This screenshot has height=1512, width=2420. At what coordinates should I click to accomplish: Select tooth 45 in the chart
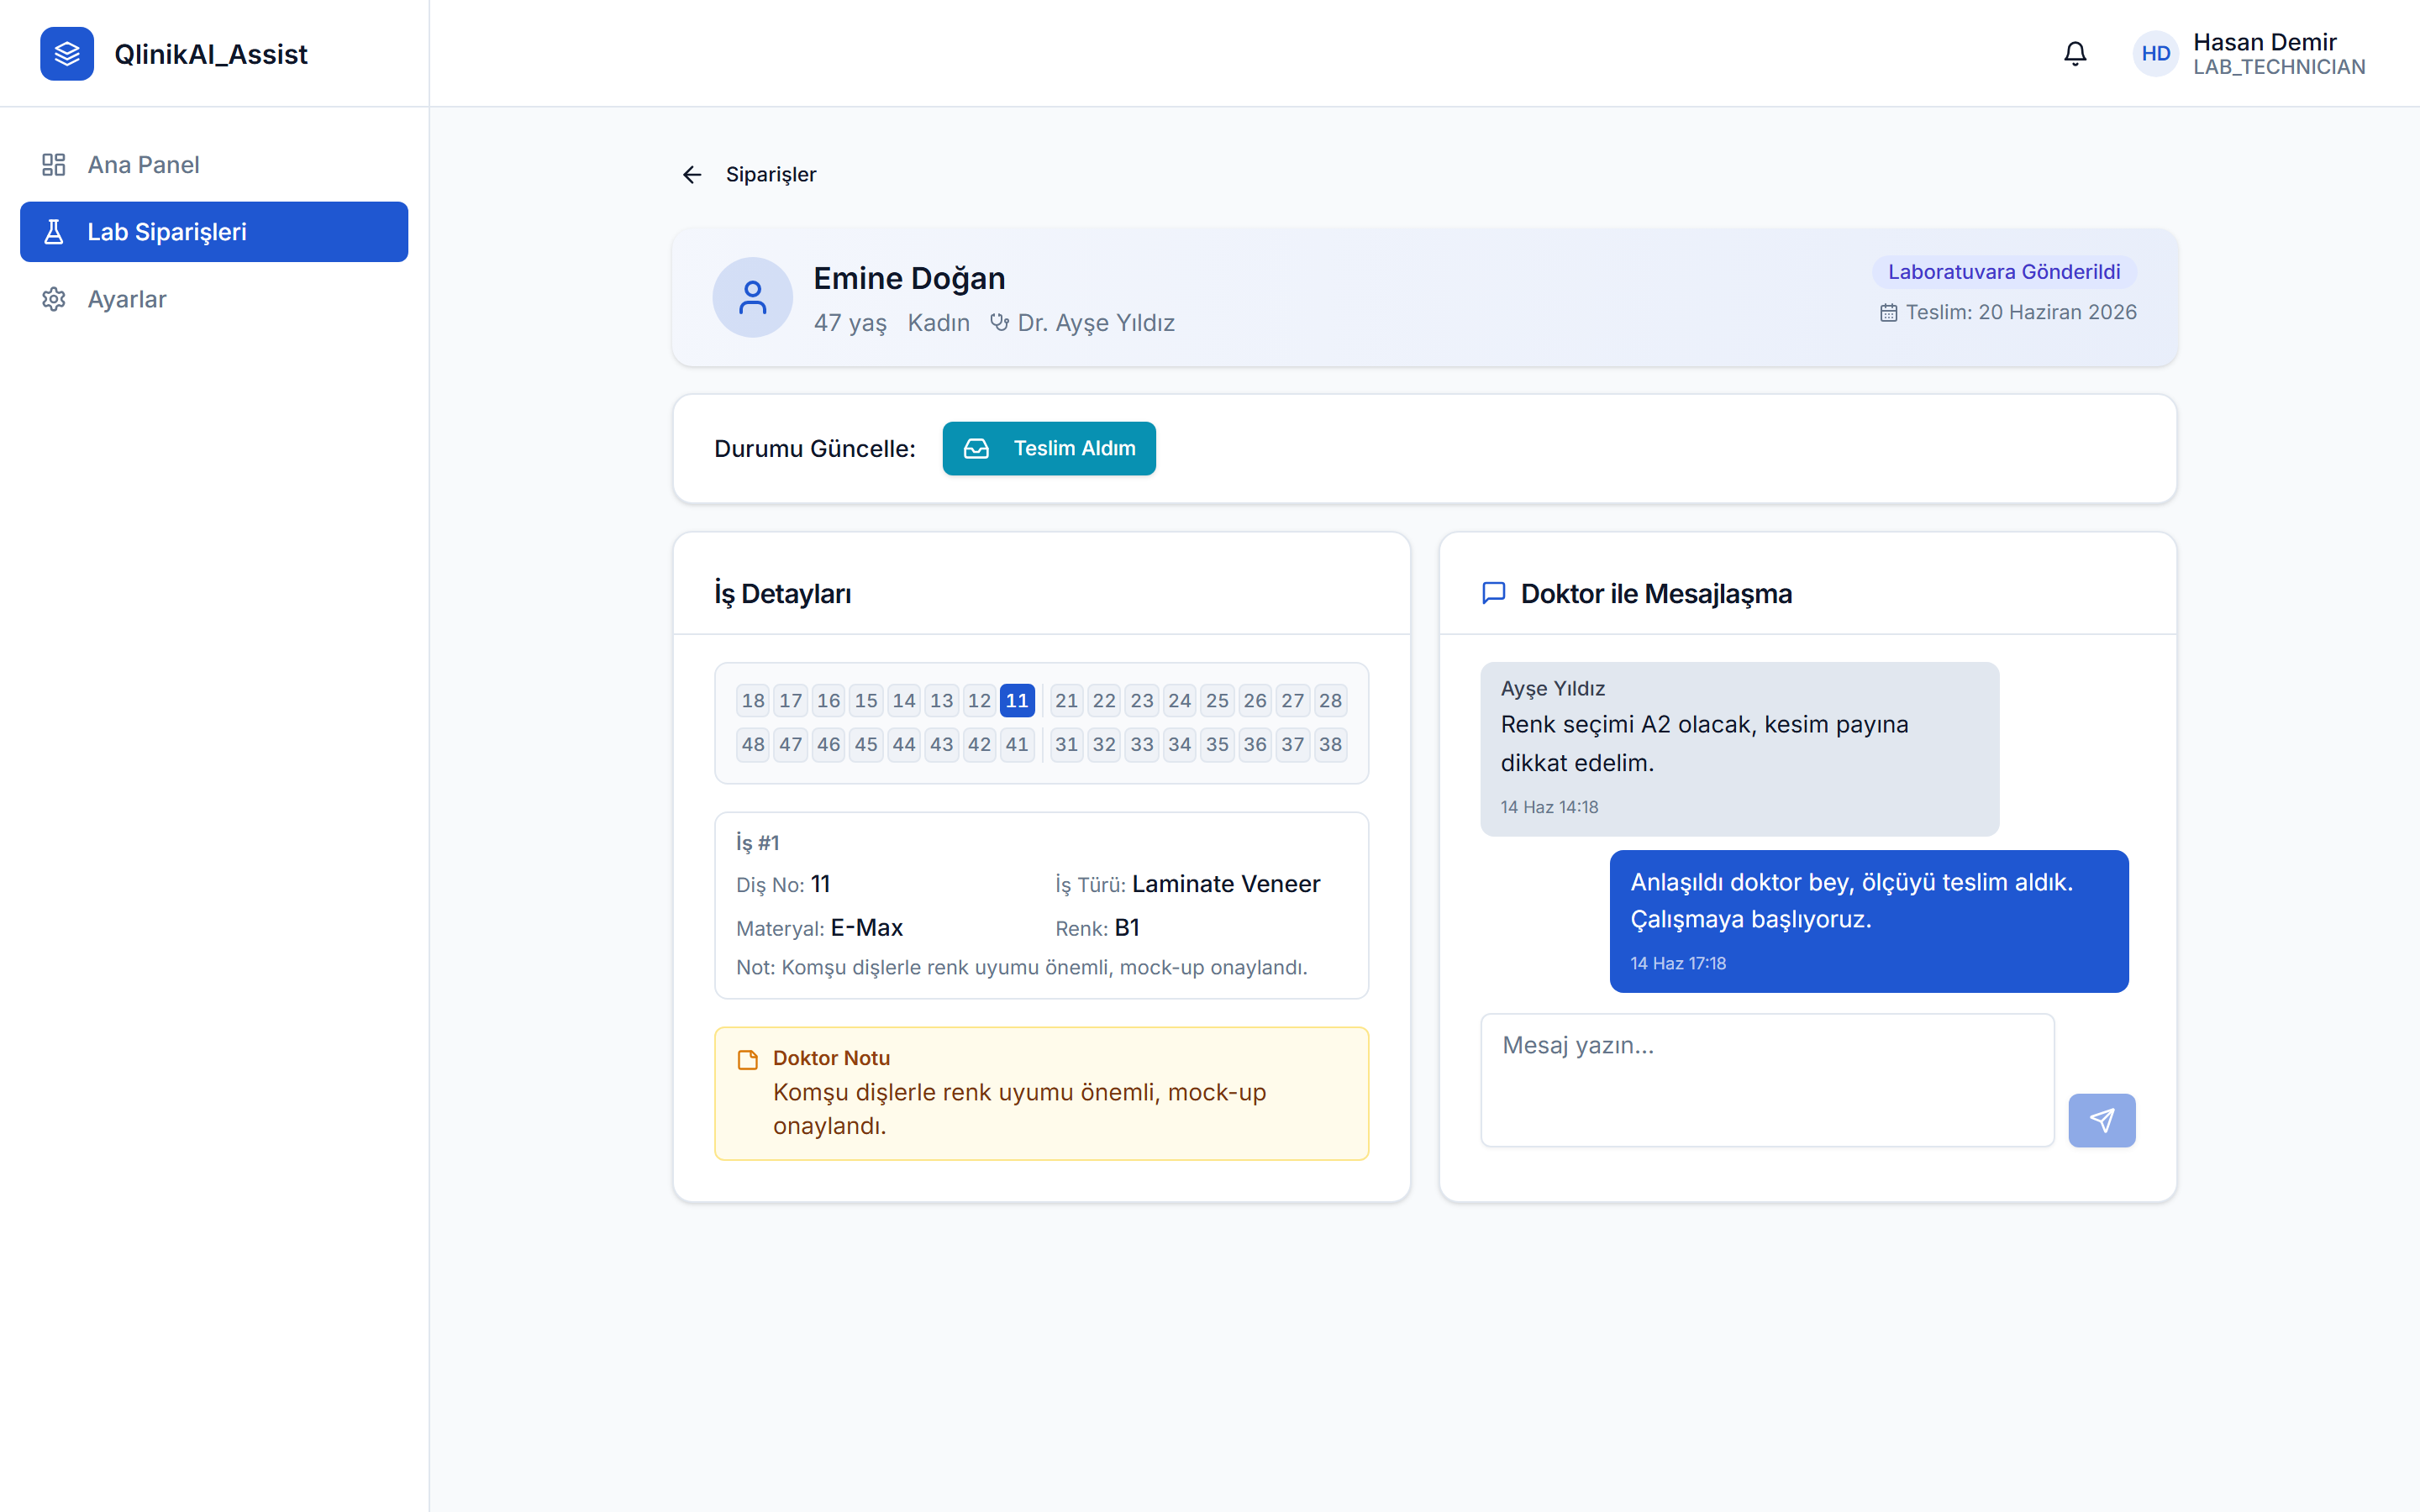point(866,745)
